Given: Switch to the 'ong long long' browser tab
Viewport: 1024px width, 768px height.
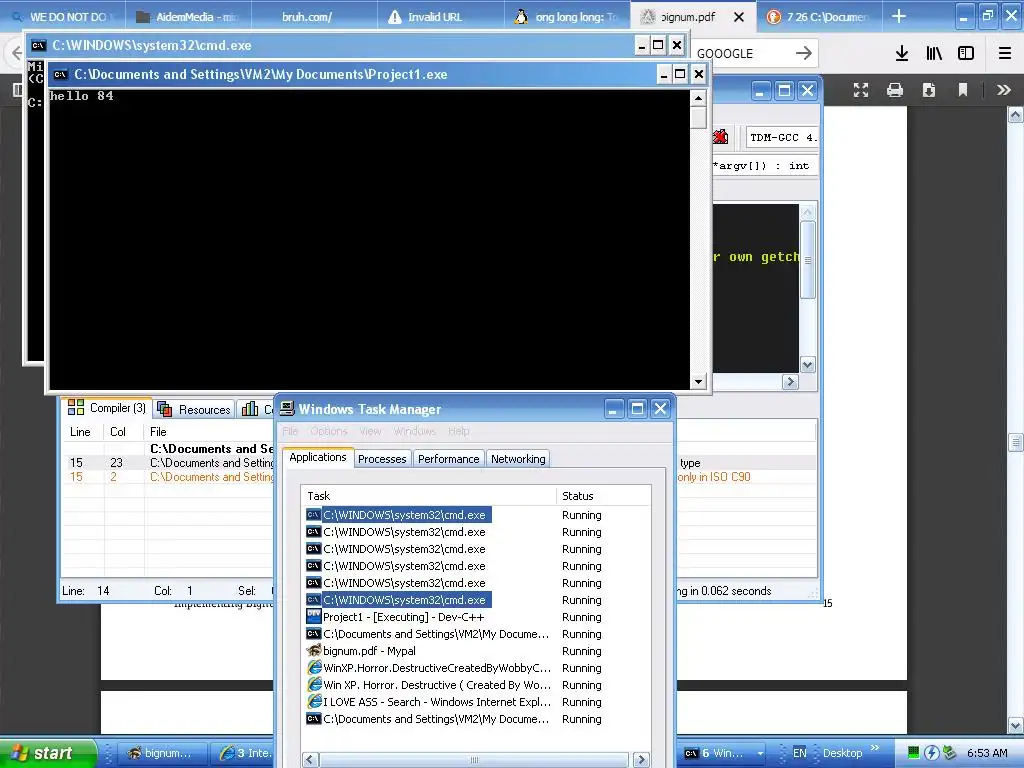Looking at the screenshot, I should pyautogui.click(x=567, y=17).
